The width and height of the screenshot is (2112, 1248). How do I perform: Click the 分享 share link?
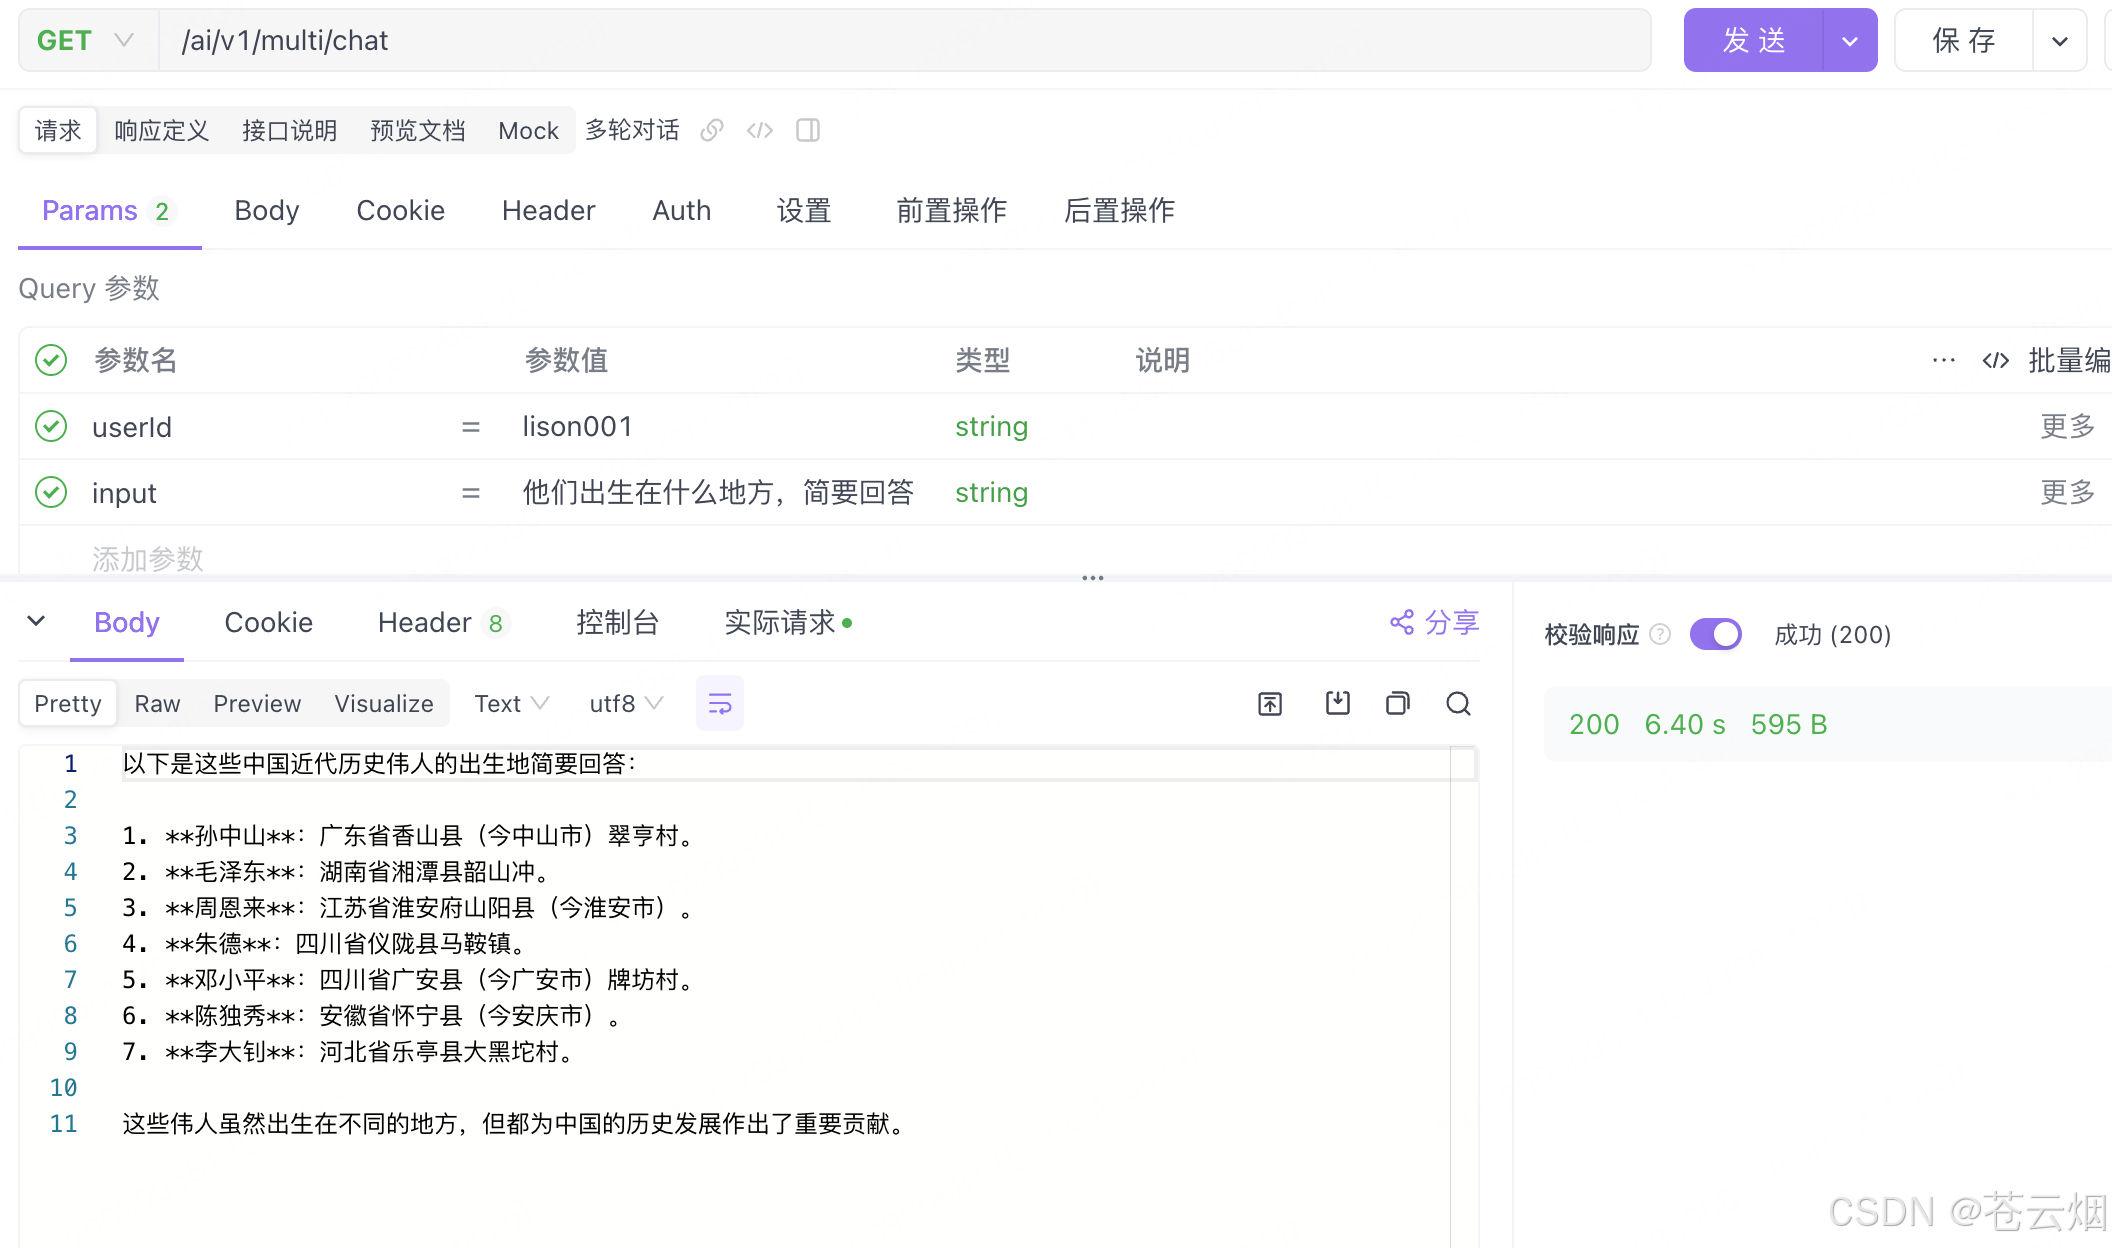tap(1435, 623)
